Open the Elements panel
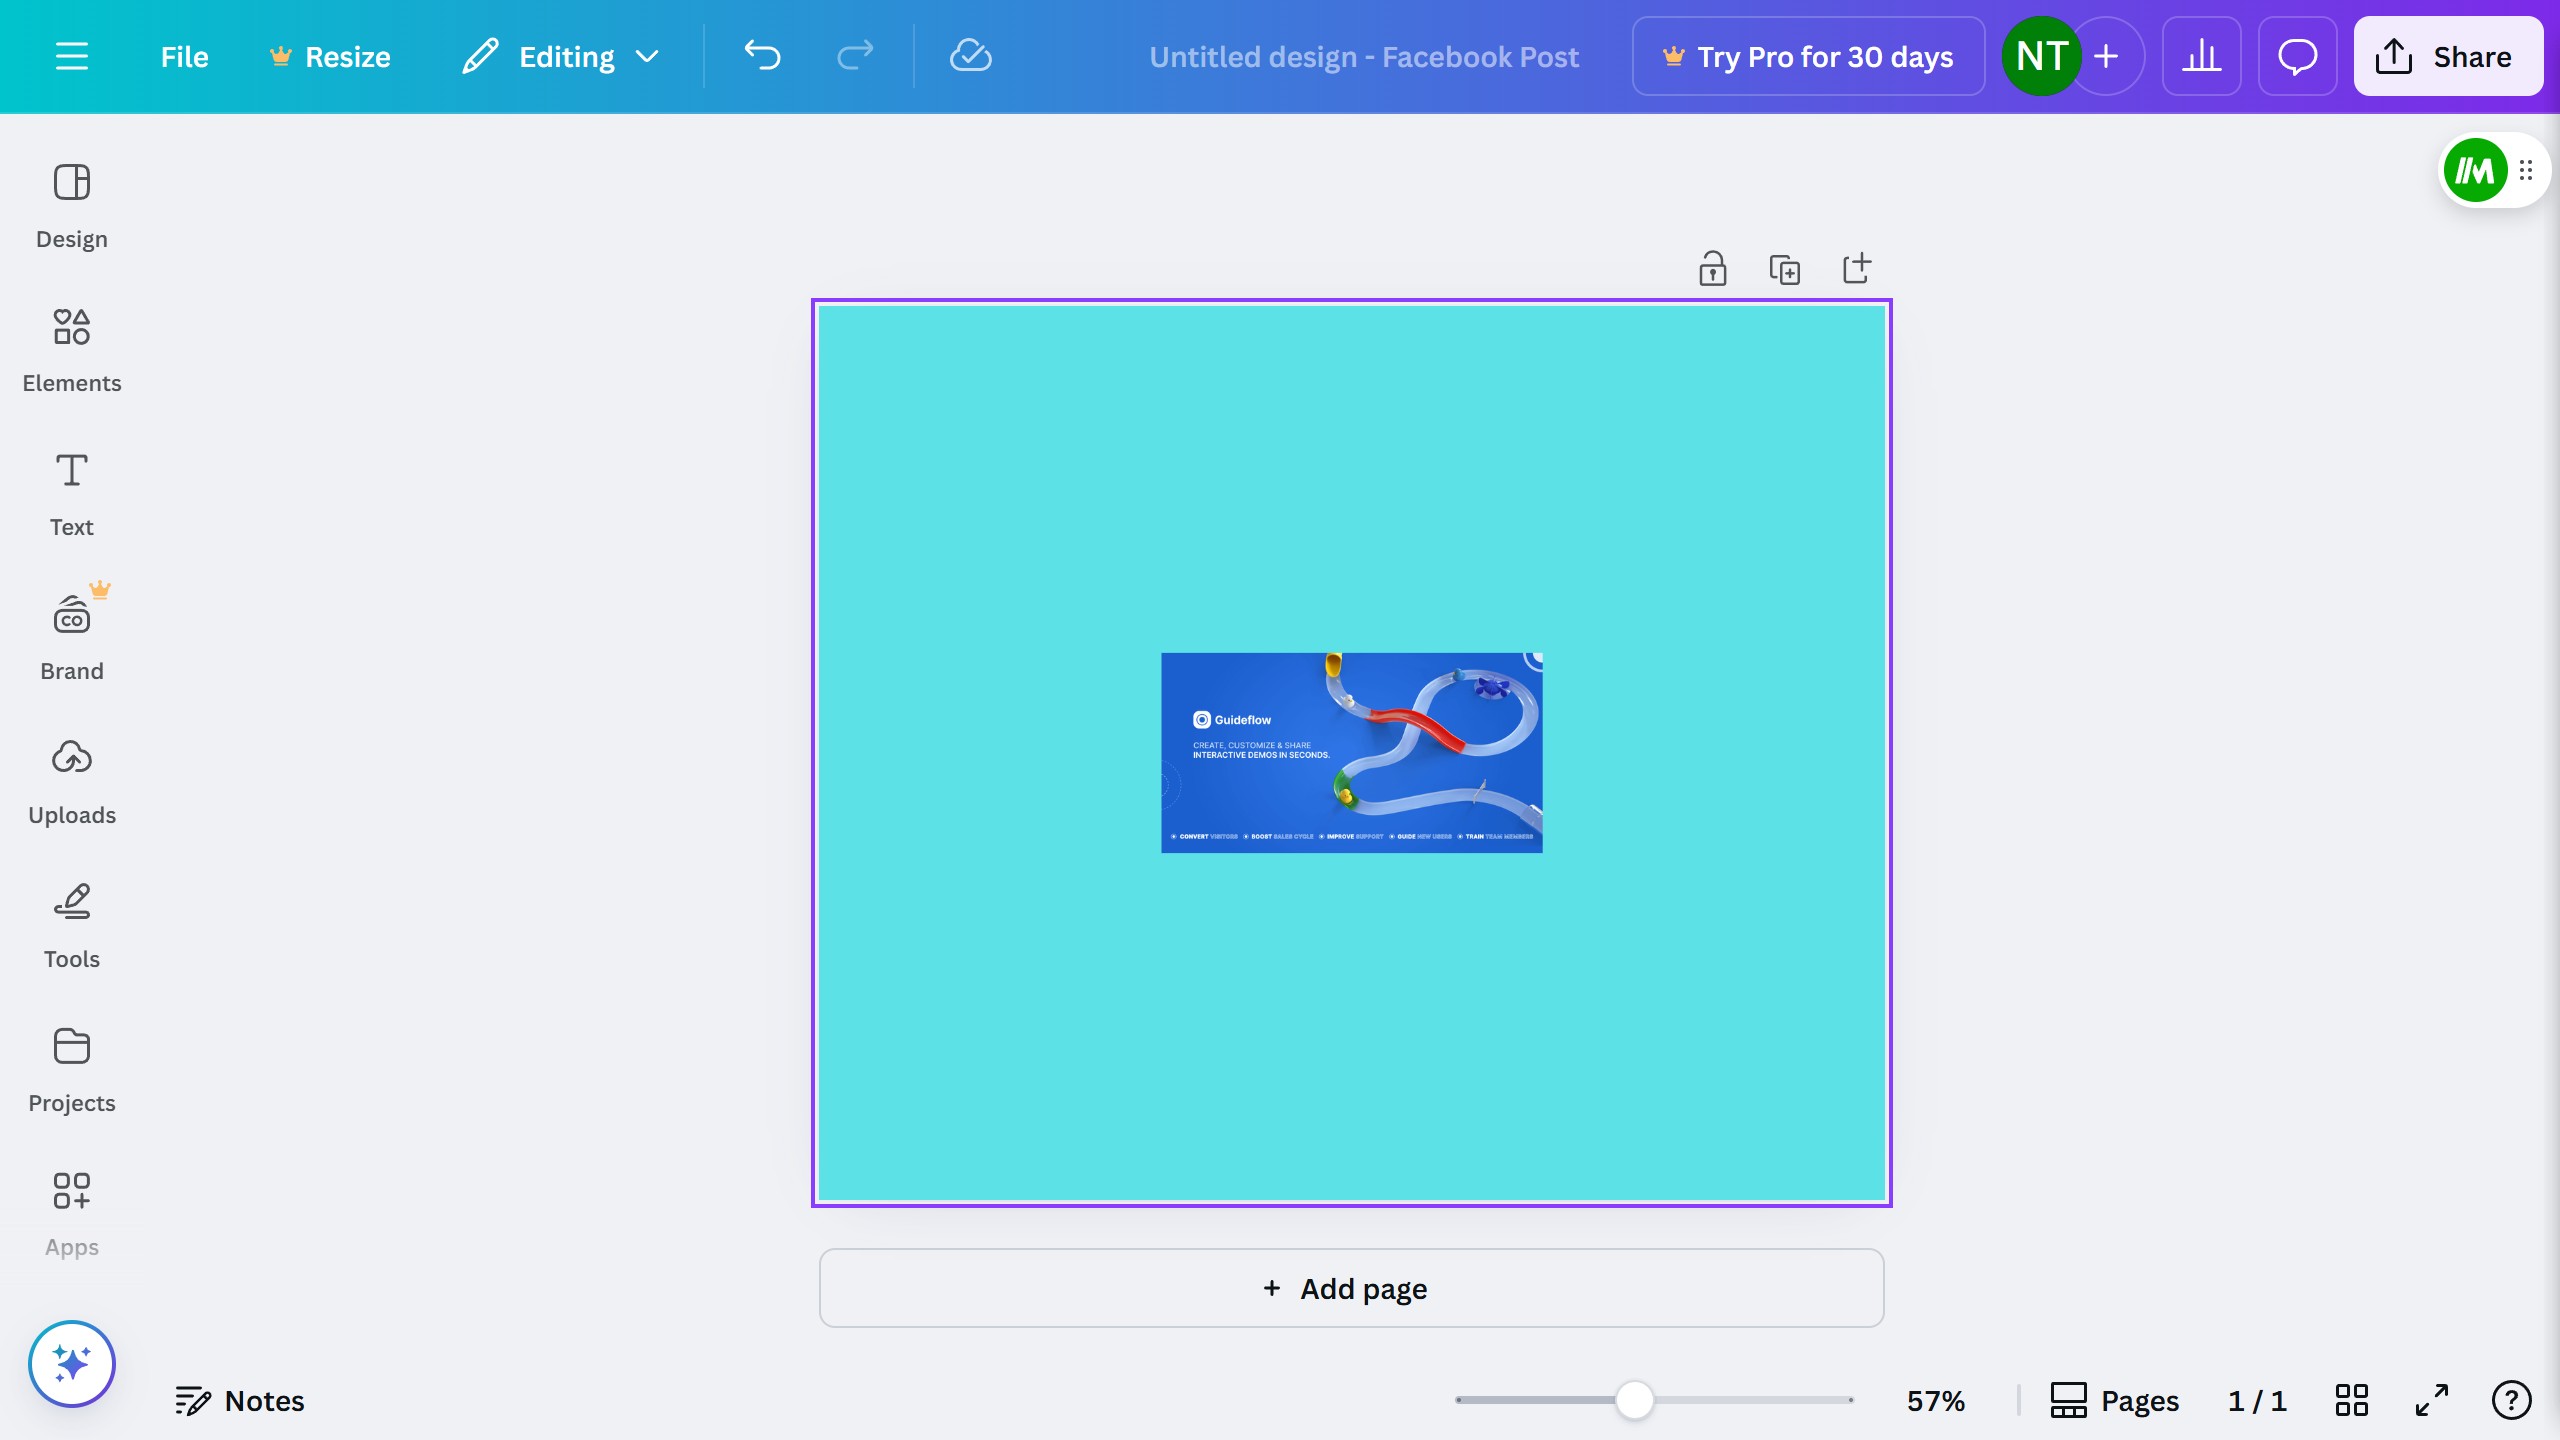The height and width of the screenshot is (1440, 2560). (x=71, y=349)
